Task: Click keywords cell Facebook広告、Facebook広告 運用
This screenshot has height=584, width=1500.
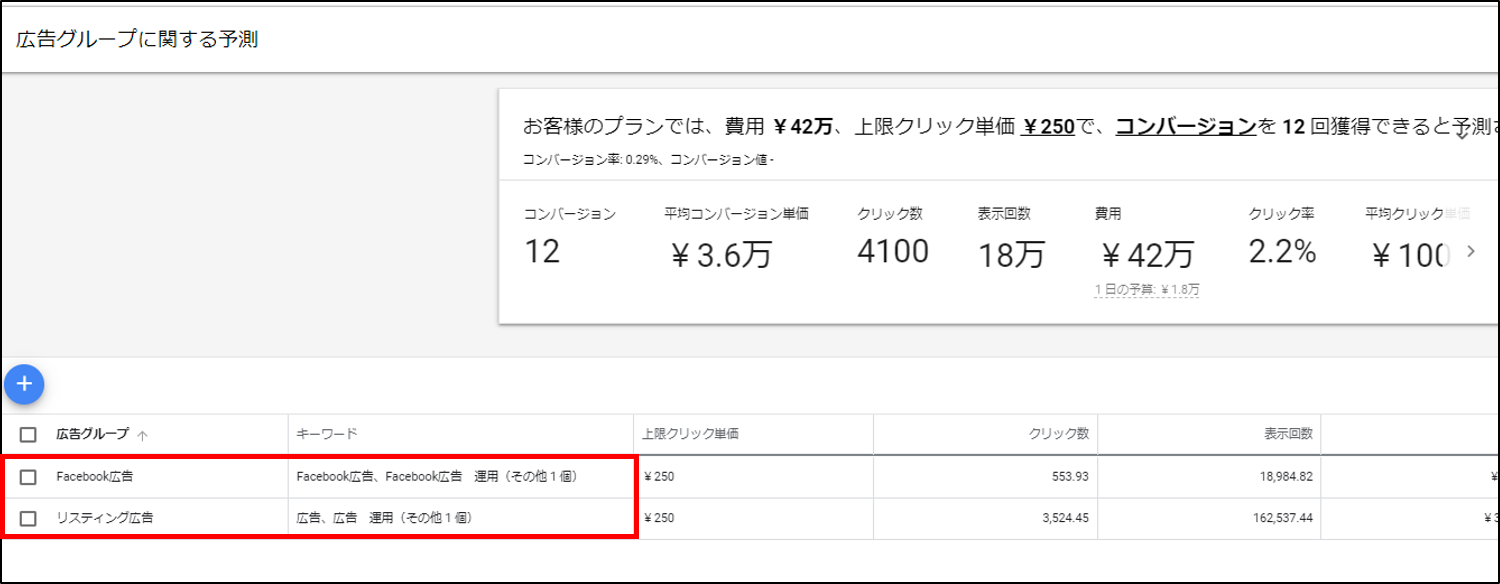Action: (x=437, y=477)
